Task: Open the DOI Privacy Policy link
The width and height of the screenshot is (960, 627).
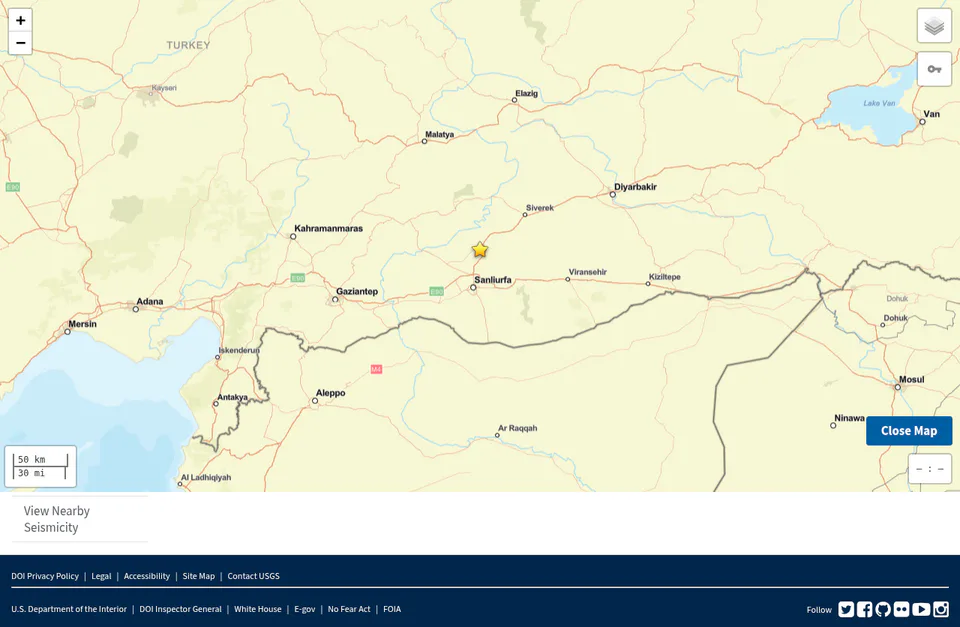Action: [x=45, y=576]
